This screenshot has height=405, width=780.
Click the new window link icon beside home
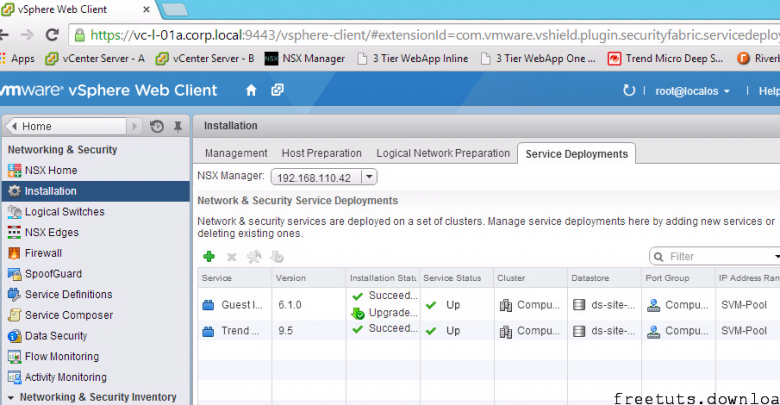click(x=277, y=90)
